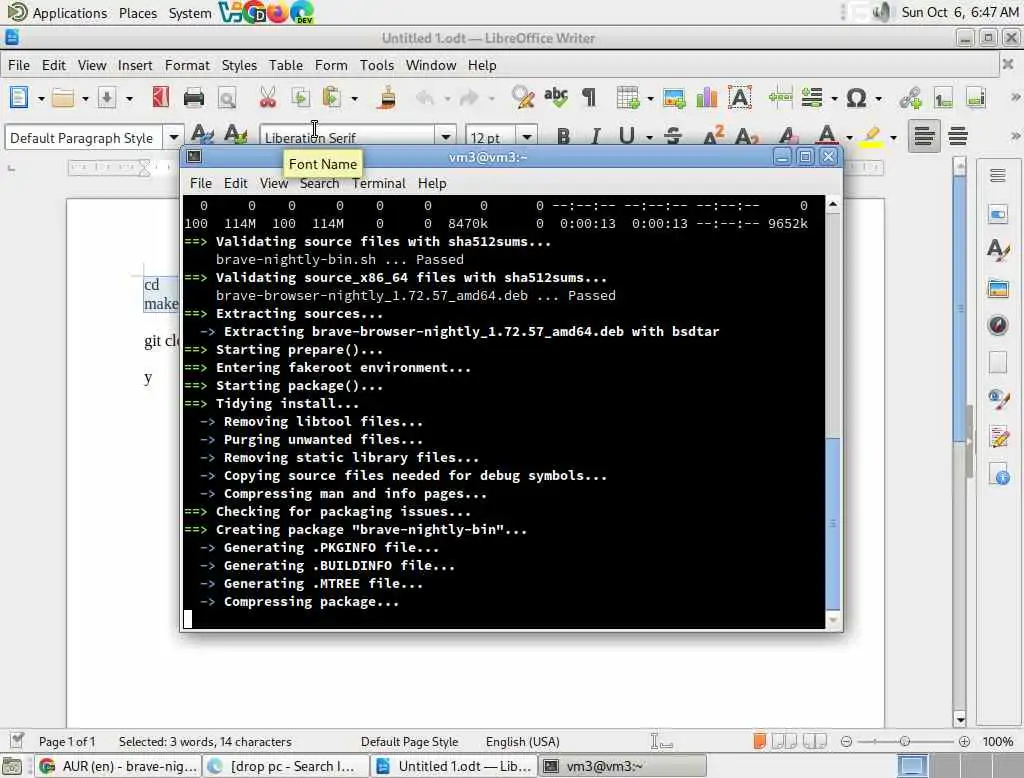Open highlighting color dropdown arrow
The height and width of the screenshot is (778, 1024).
coord(893,137)
